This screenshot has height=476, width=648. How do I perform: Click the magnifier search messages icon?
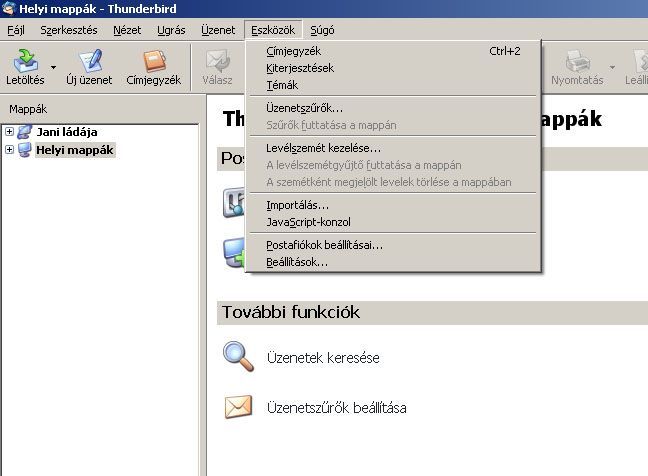pyautogui.click(x=238, y=356)
